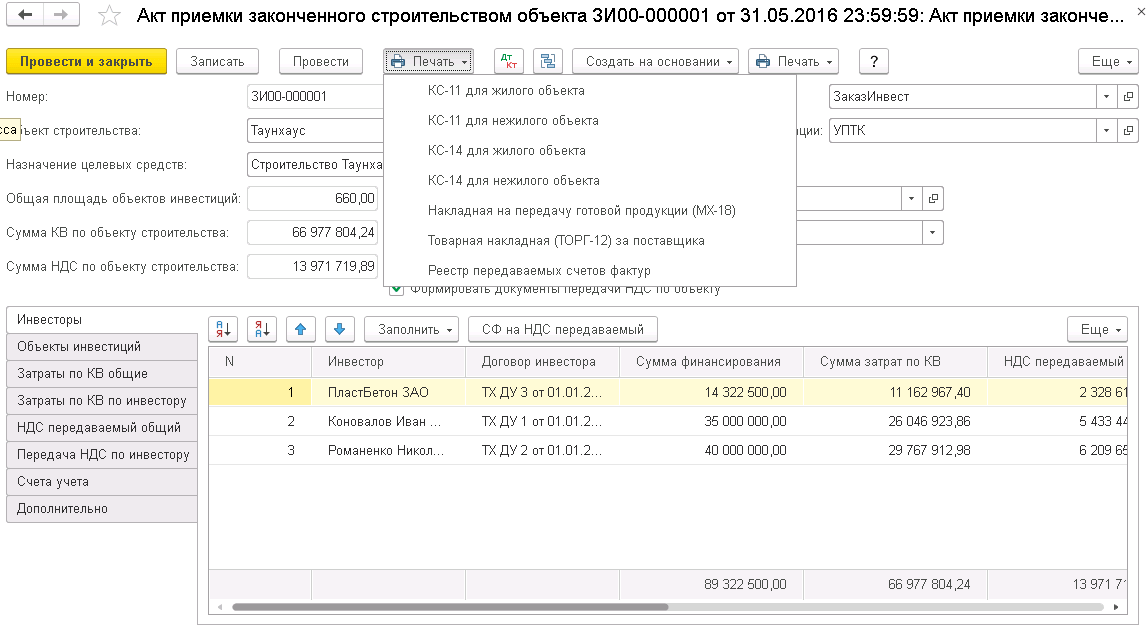Toggle Формировать документы передачи НДС checkbox
This screenshot has width=1148, height=635.
[x=397, y=289]
